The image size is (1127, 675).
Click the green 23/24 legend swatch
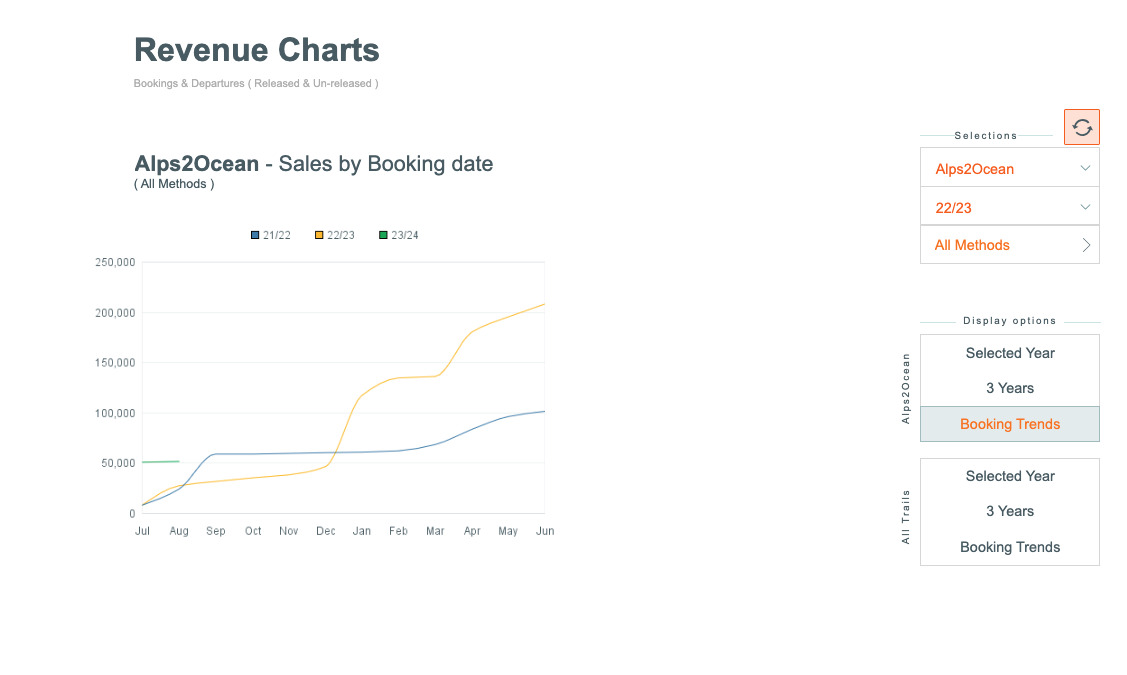click(383, 236)
